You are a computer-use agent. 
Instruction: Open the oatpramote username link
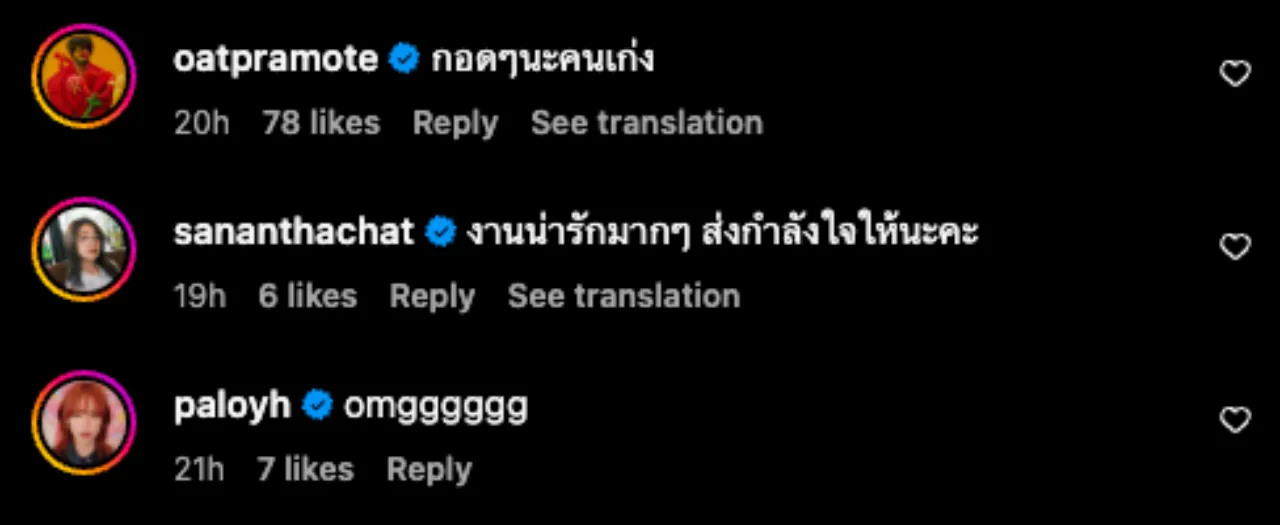coord(276,60)
